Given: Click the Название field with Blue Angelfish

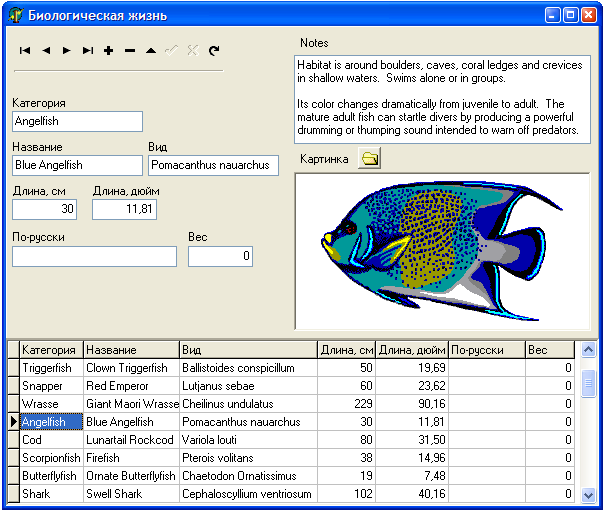Looking at the screenshot, I should click(78, 166).
